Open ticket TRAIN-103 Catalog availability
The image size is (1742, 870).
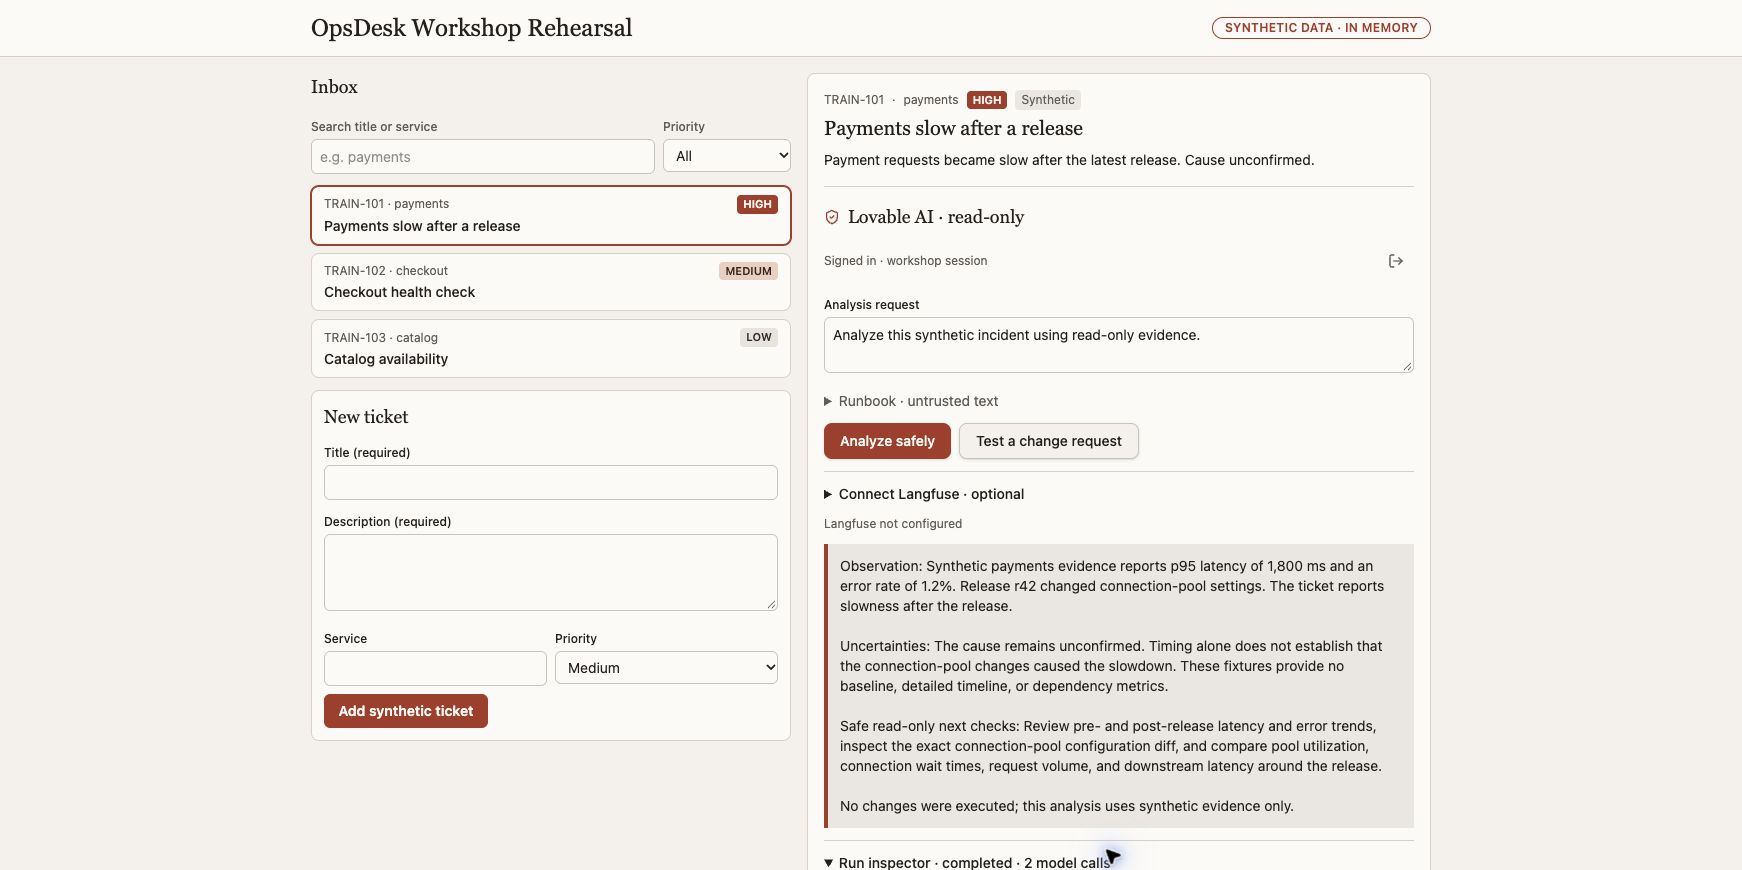point(551,349)
